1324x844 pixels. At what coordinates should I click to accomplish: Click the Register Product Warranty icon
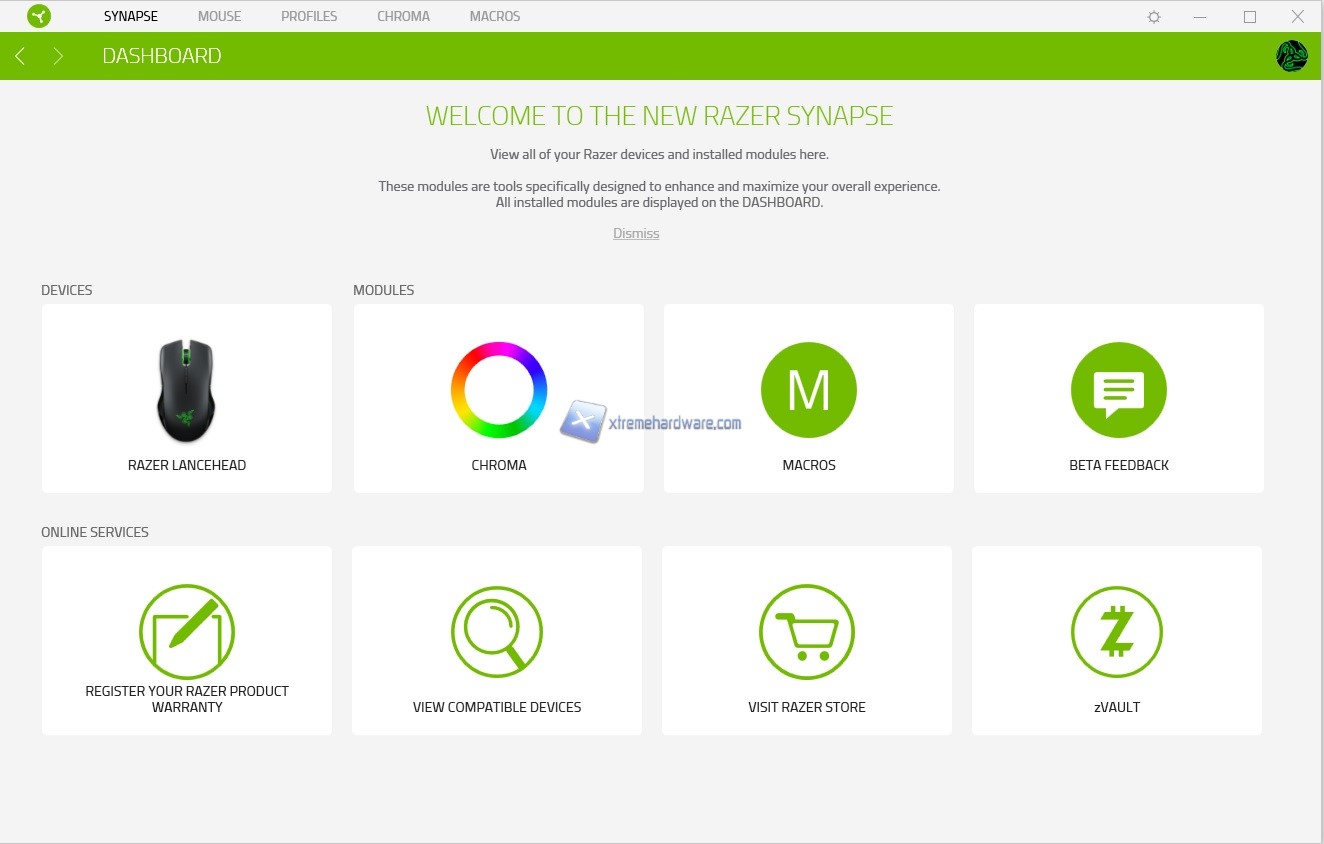click(186, 632)
